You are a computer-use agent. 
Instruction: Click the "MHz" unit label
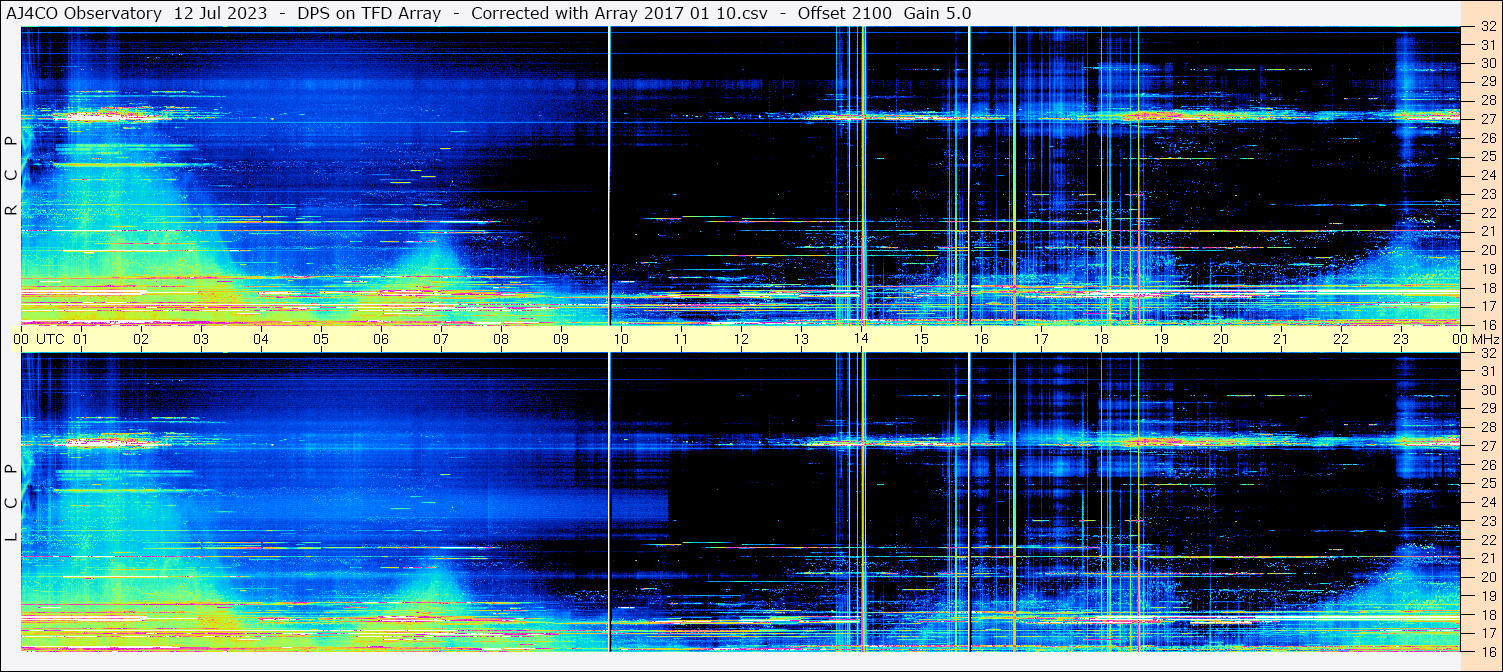(1485, 339)
